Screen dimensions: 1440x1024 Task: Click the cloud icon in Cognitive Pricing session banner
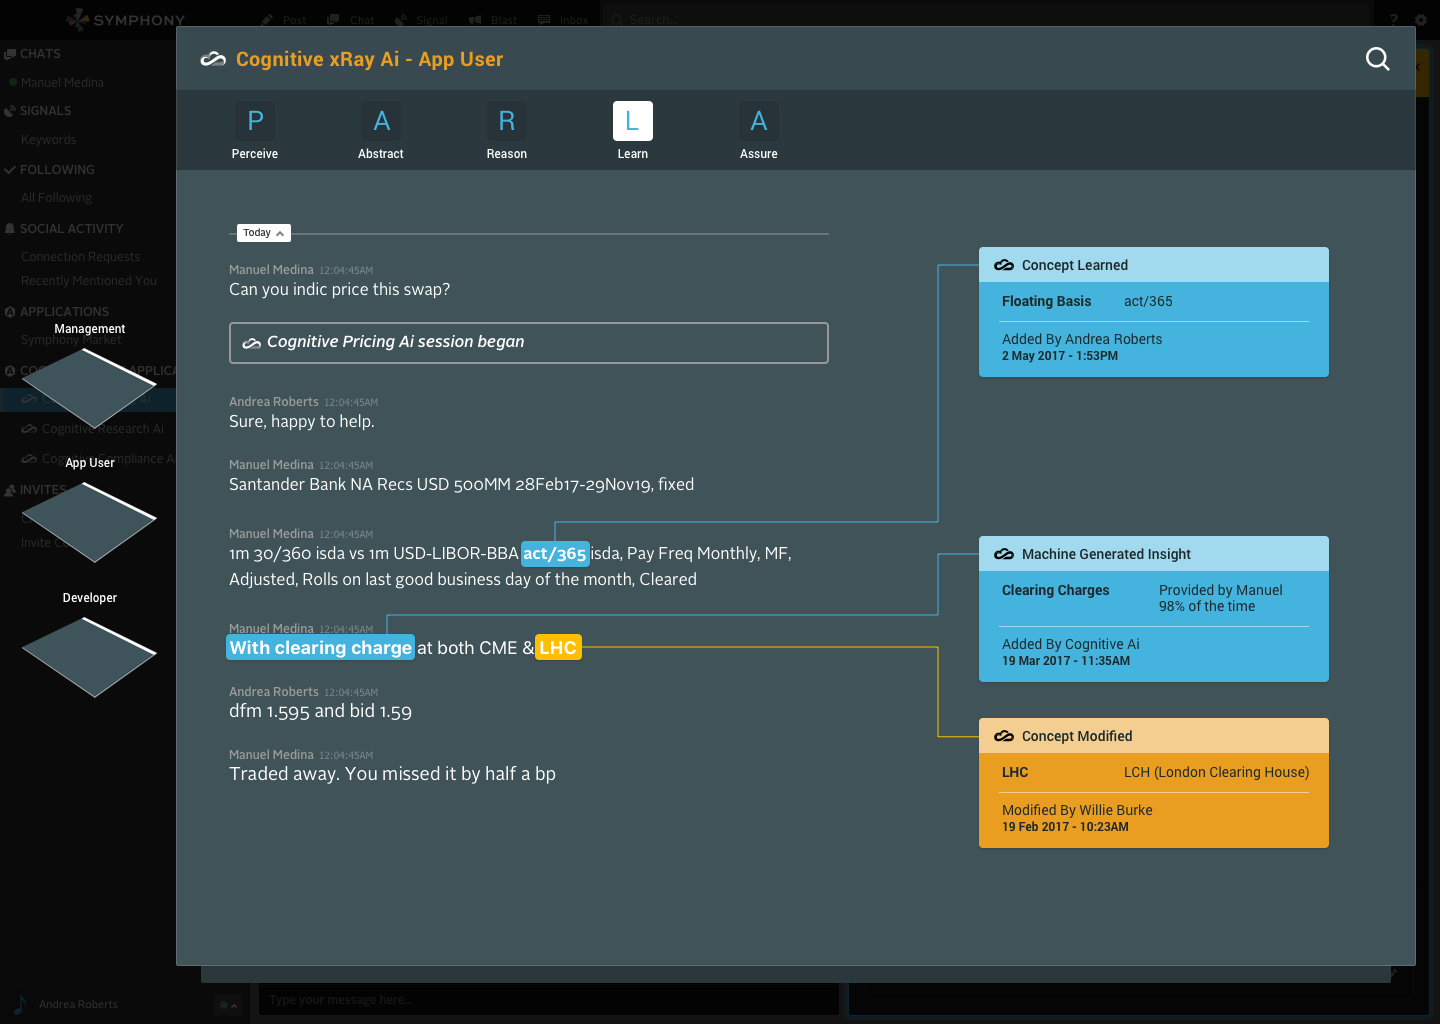pyautogui.click(x=252, y=343)
